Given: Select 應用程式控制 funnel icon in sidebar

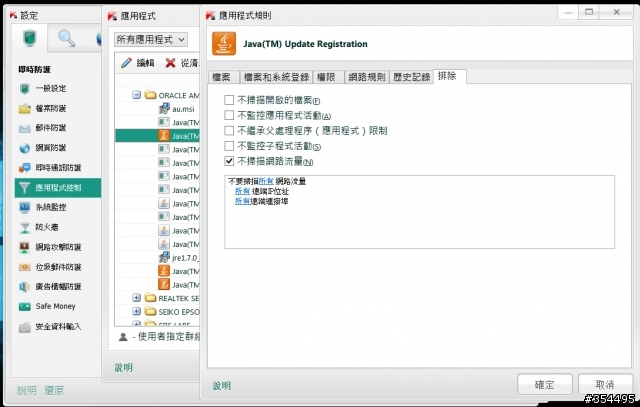Looking at the screenshot, I should click(24, 188).
